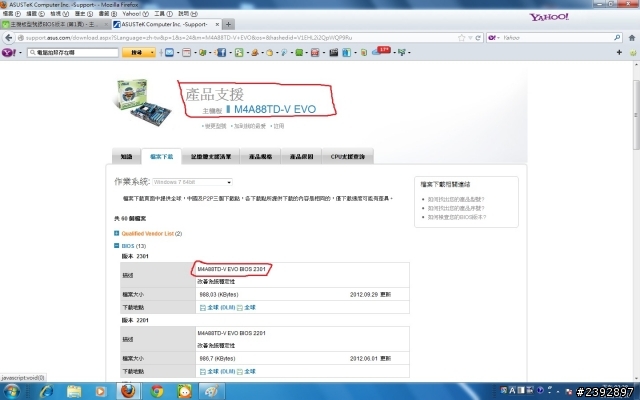640x400 pixels.
Task: Open the operating system Windows 7 64bit dropdown
Action: coord(193,182)
